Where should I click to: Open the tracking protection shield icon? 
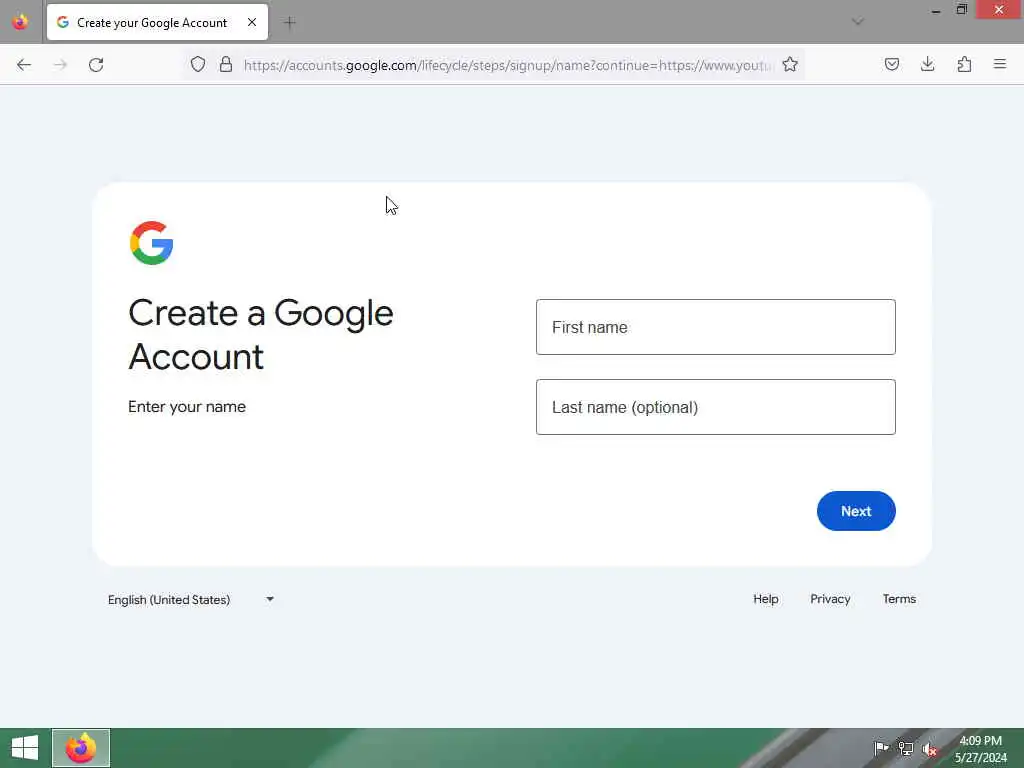(x=198, y=64)
